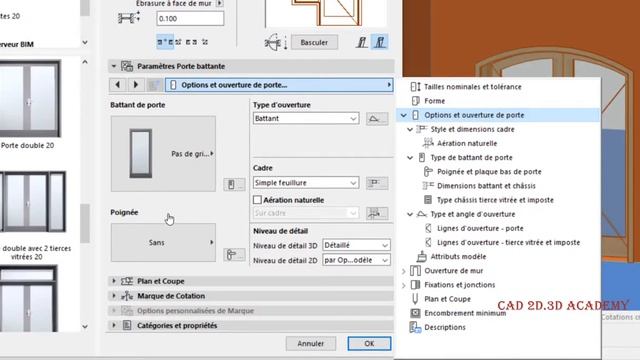Select Lignes d'ouverture - porte entry
This screenshot has width=640, height=360.
click(480, 228)
